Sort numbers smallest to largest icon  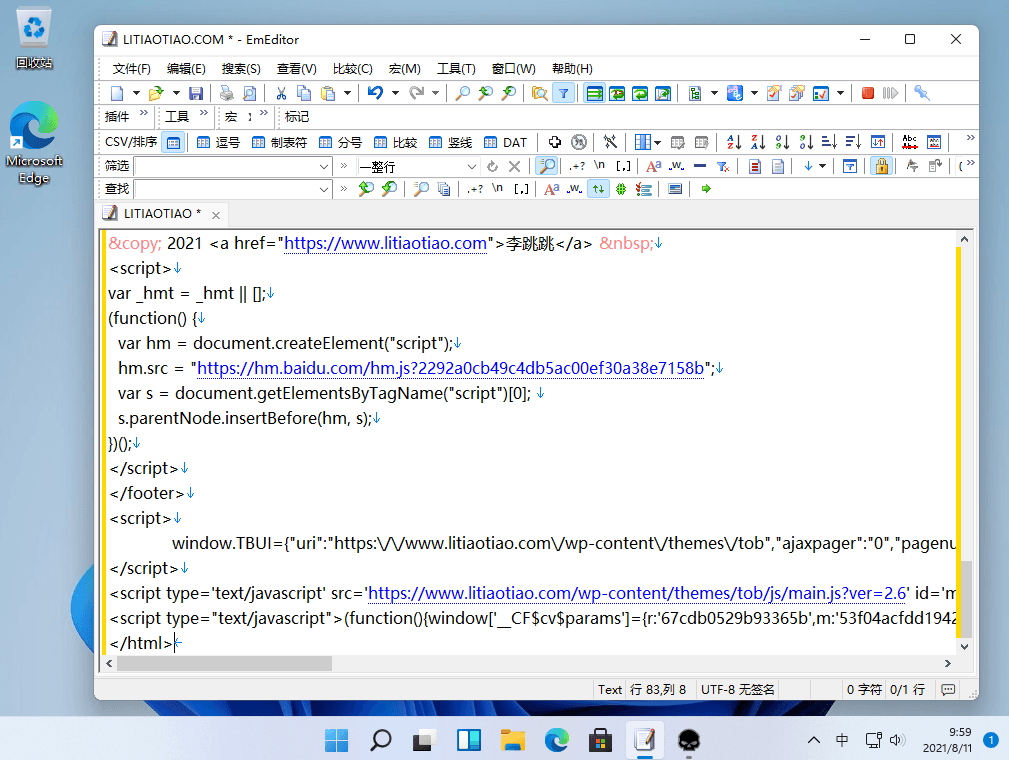tap(782, 142)
